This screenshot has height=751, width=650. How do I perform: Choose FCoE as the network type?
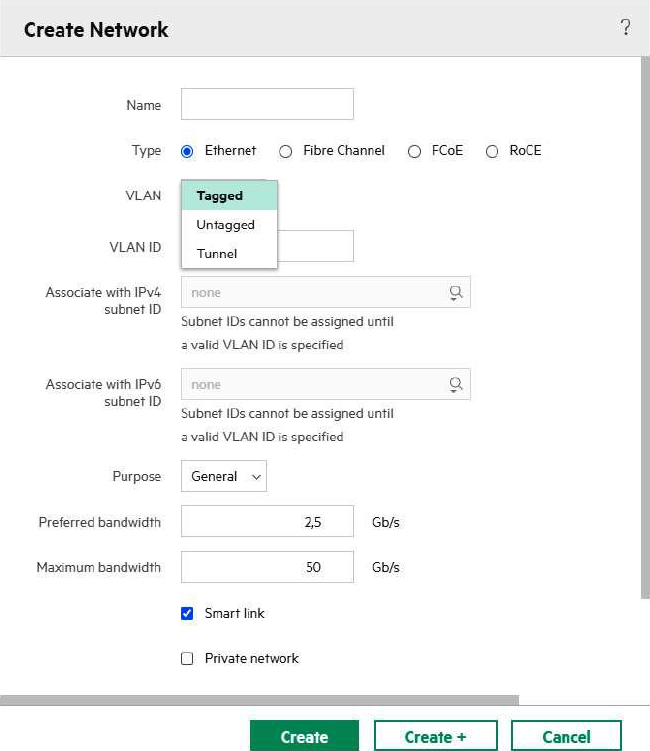tap(414, 151)
